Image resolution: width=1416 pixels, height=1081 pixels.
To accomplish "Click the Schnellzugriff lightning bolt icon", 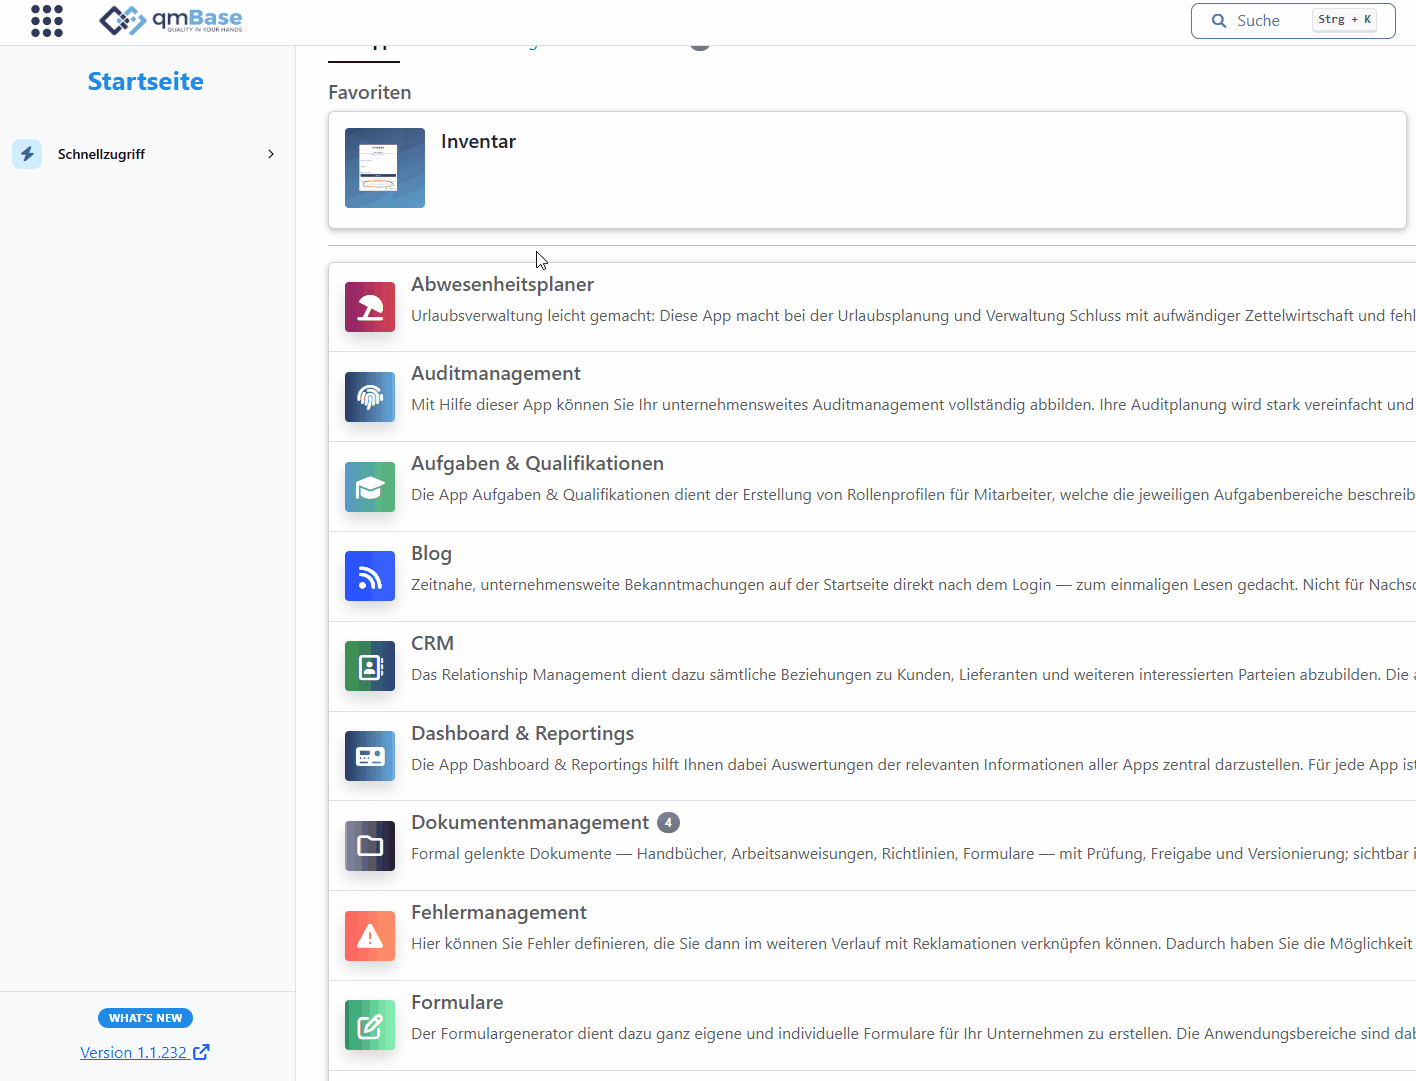I will pos(27,154).
